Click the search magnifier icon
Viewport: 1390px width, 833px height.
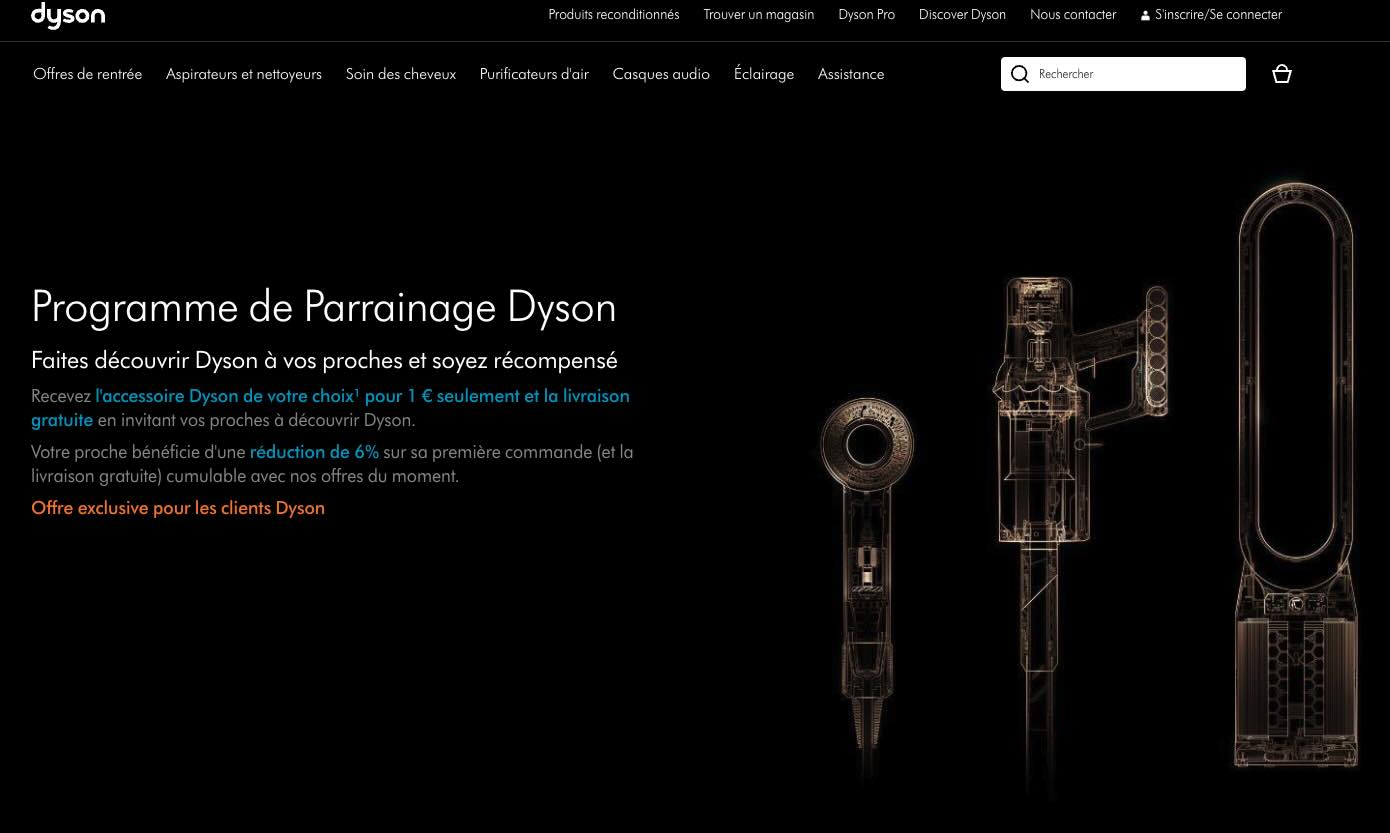pyautogui.click(x=1020, y=74)
